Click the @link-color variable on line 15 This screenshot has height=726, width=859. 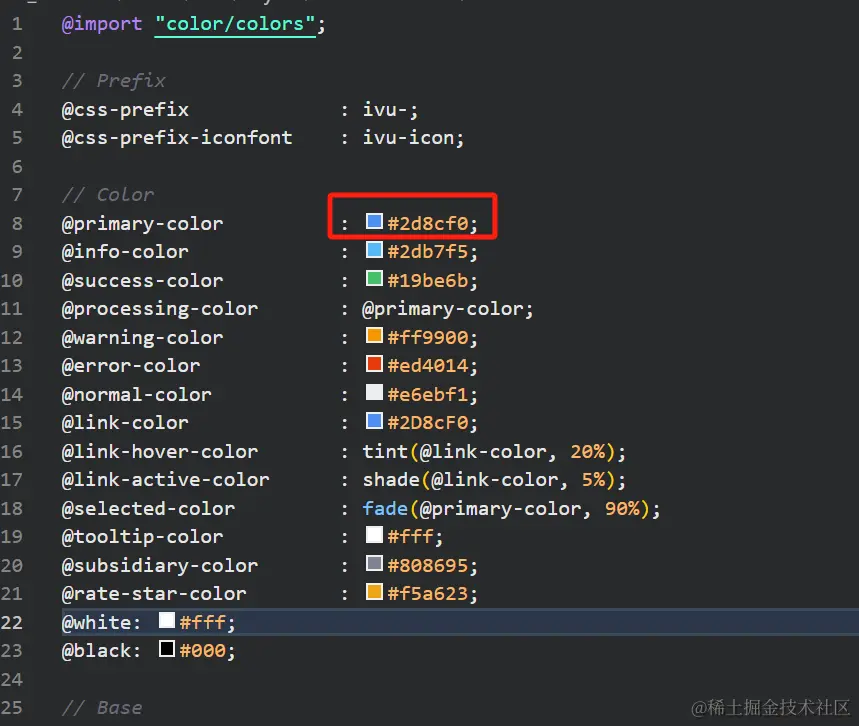click(x=125, y=423)
